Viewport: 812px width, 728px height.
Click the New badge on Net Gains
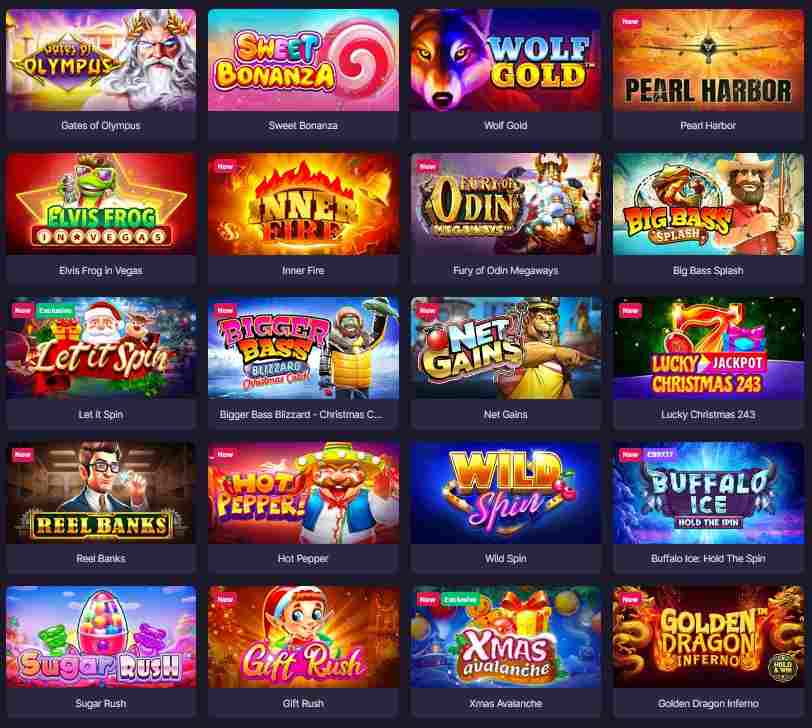pos(427,311)
